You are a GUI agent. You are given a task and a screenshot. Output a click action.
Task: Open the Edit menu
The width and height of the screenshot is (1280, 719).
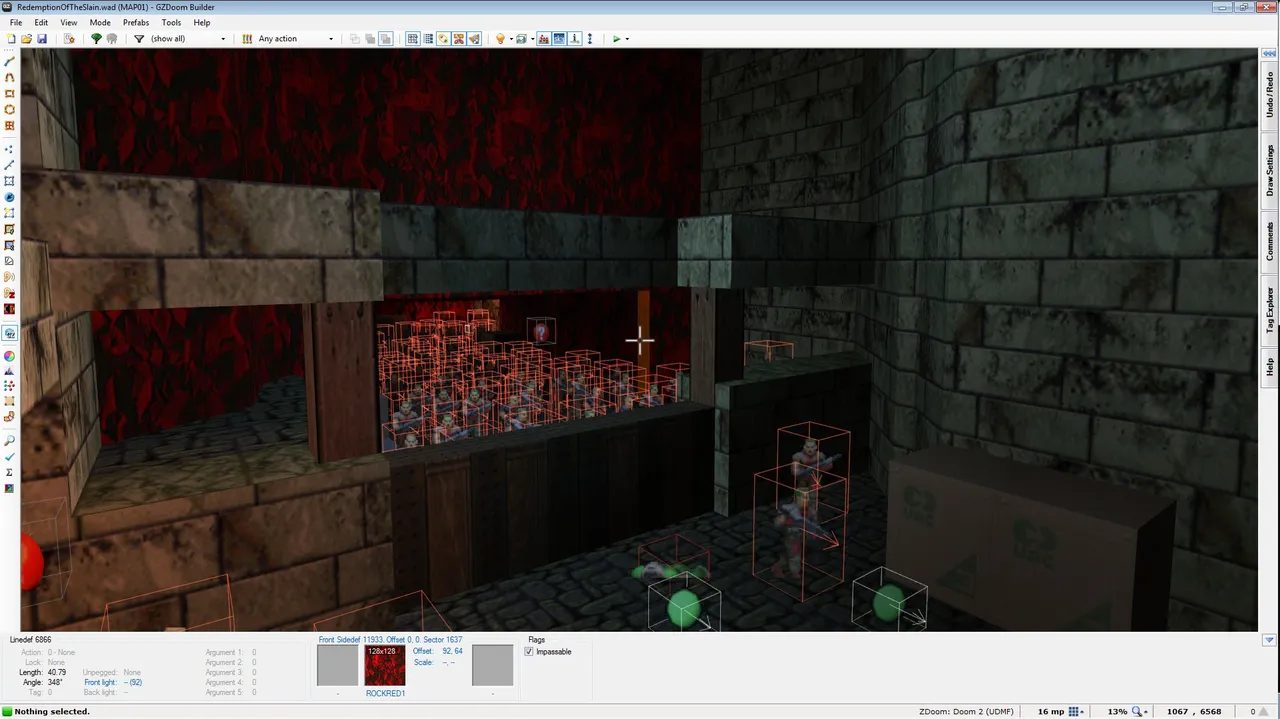tap(41, 22)
